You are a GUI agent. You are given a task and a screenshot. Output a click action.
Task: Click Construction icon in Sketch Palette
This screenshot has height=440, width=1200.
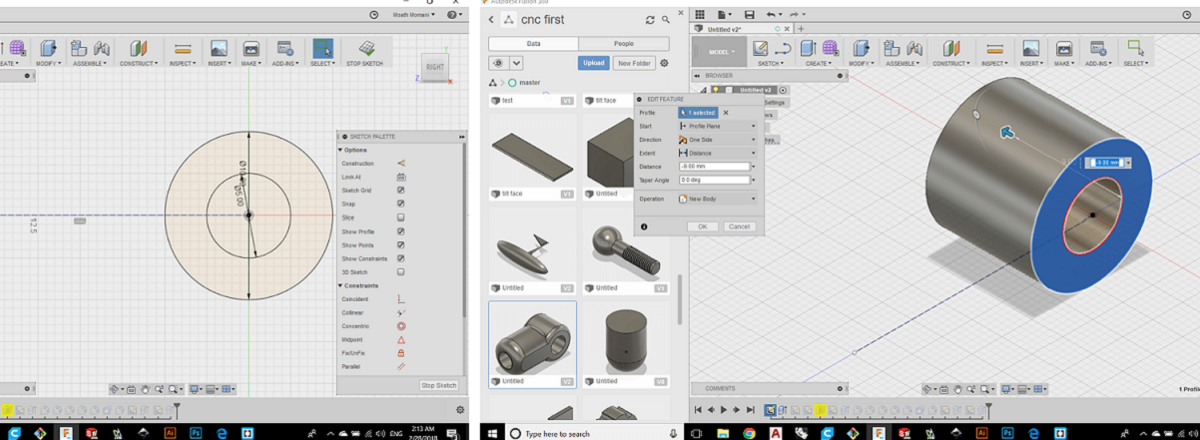[x=401, y=162]
